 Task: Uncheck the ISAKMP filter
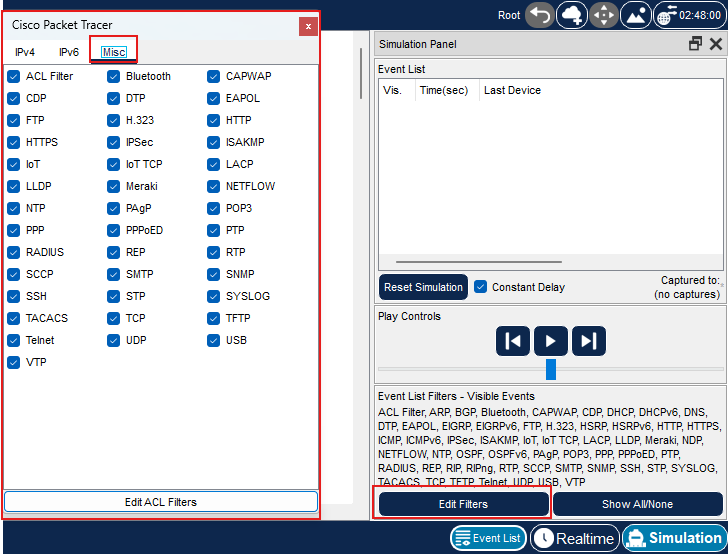[213, 142]
